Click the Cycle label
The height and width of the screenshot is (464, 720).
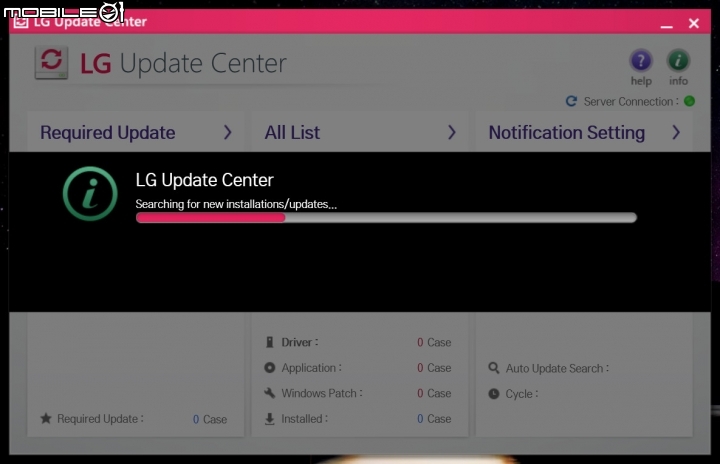coord(522,394)
